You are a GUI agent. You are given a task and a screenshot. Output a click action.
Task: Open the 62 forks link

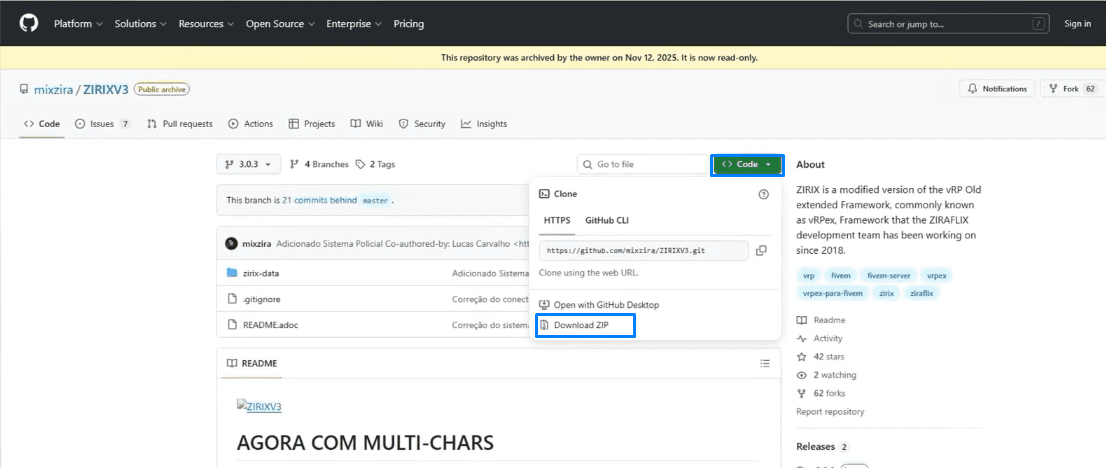(821, 393)
